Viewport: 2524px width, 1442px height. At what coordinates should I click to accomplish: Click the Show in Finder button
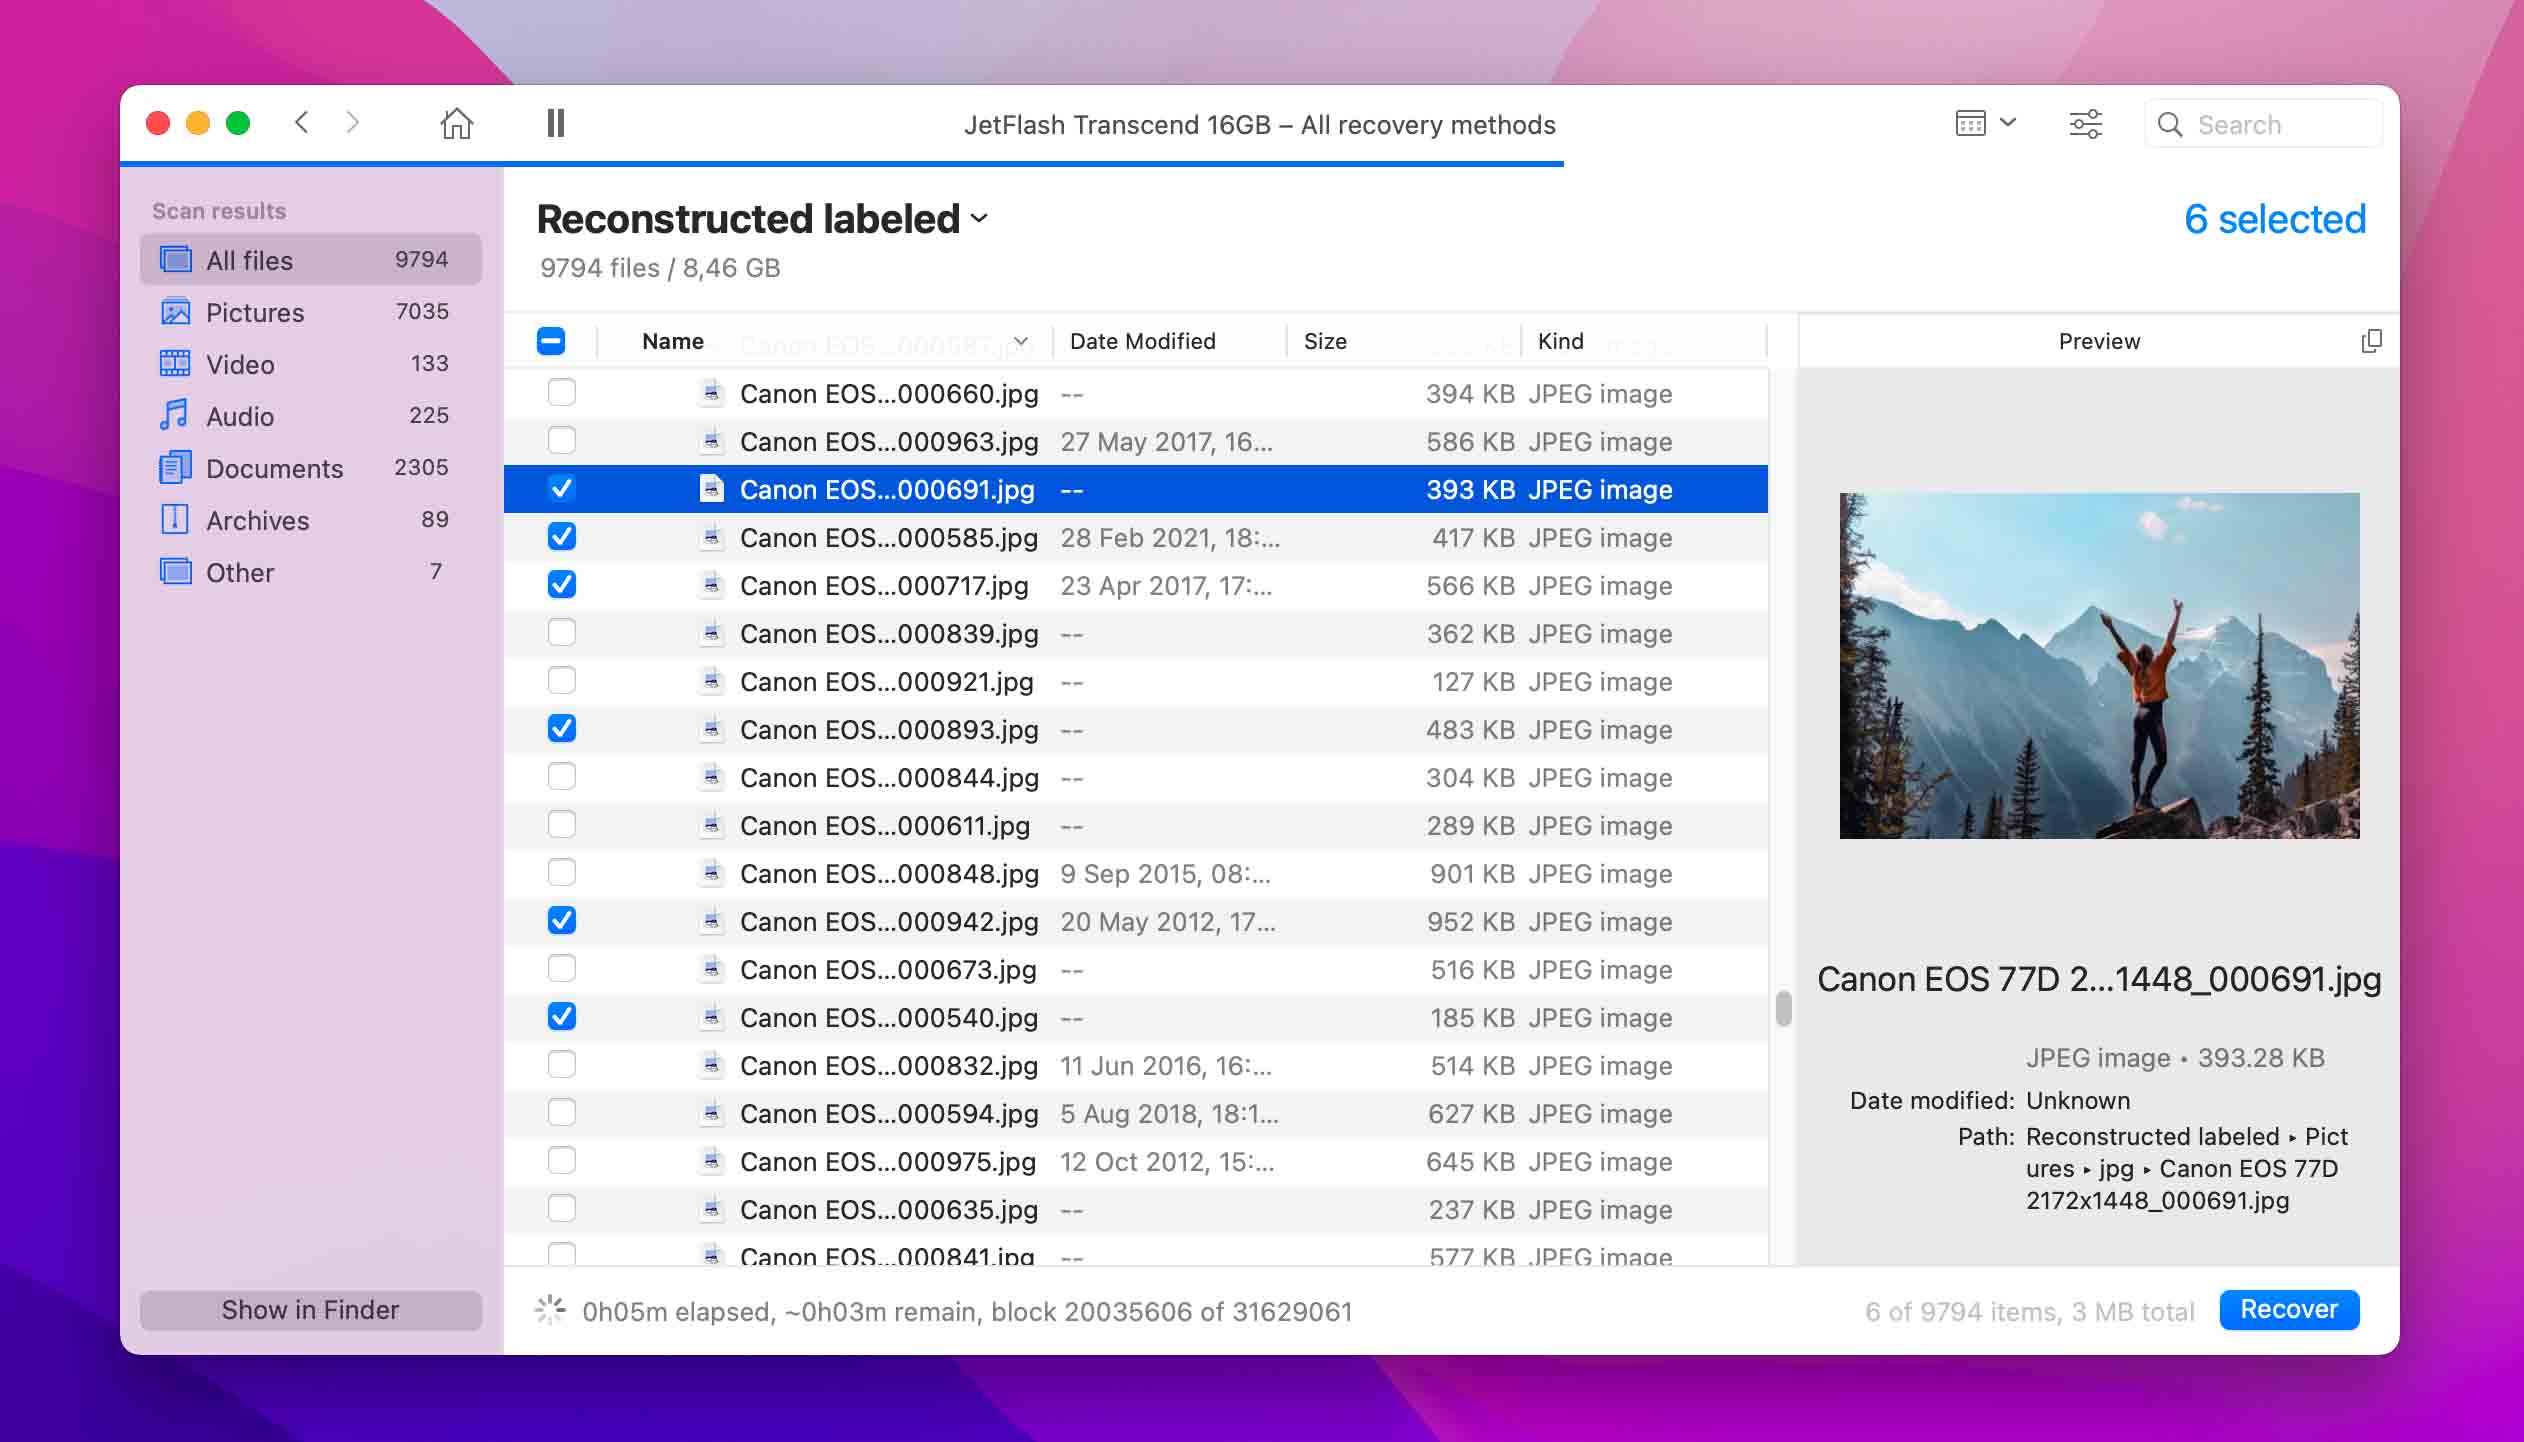[x=311, y=1310]
